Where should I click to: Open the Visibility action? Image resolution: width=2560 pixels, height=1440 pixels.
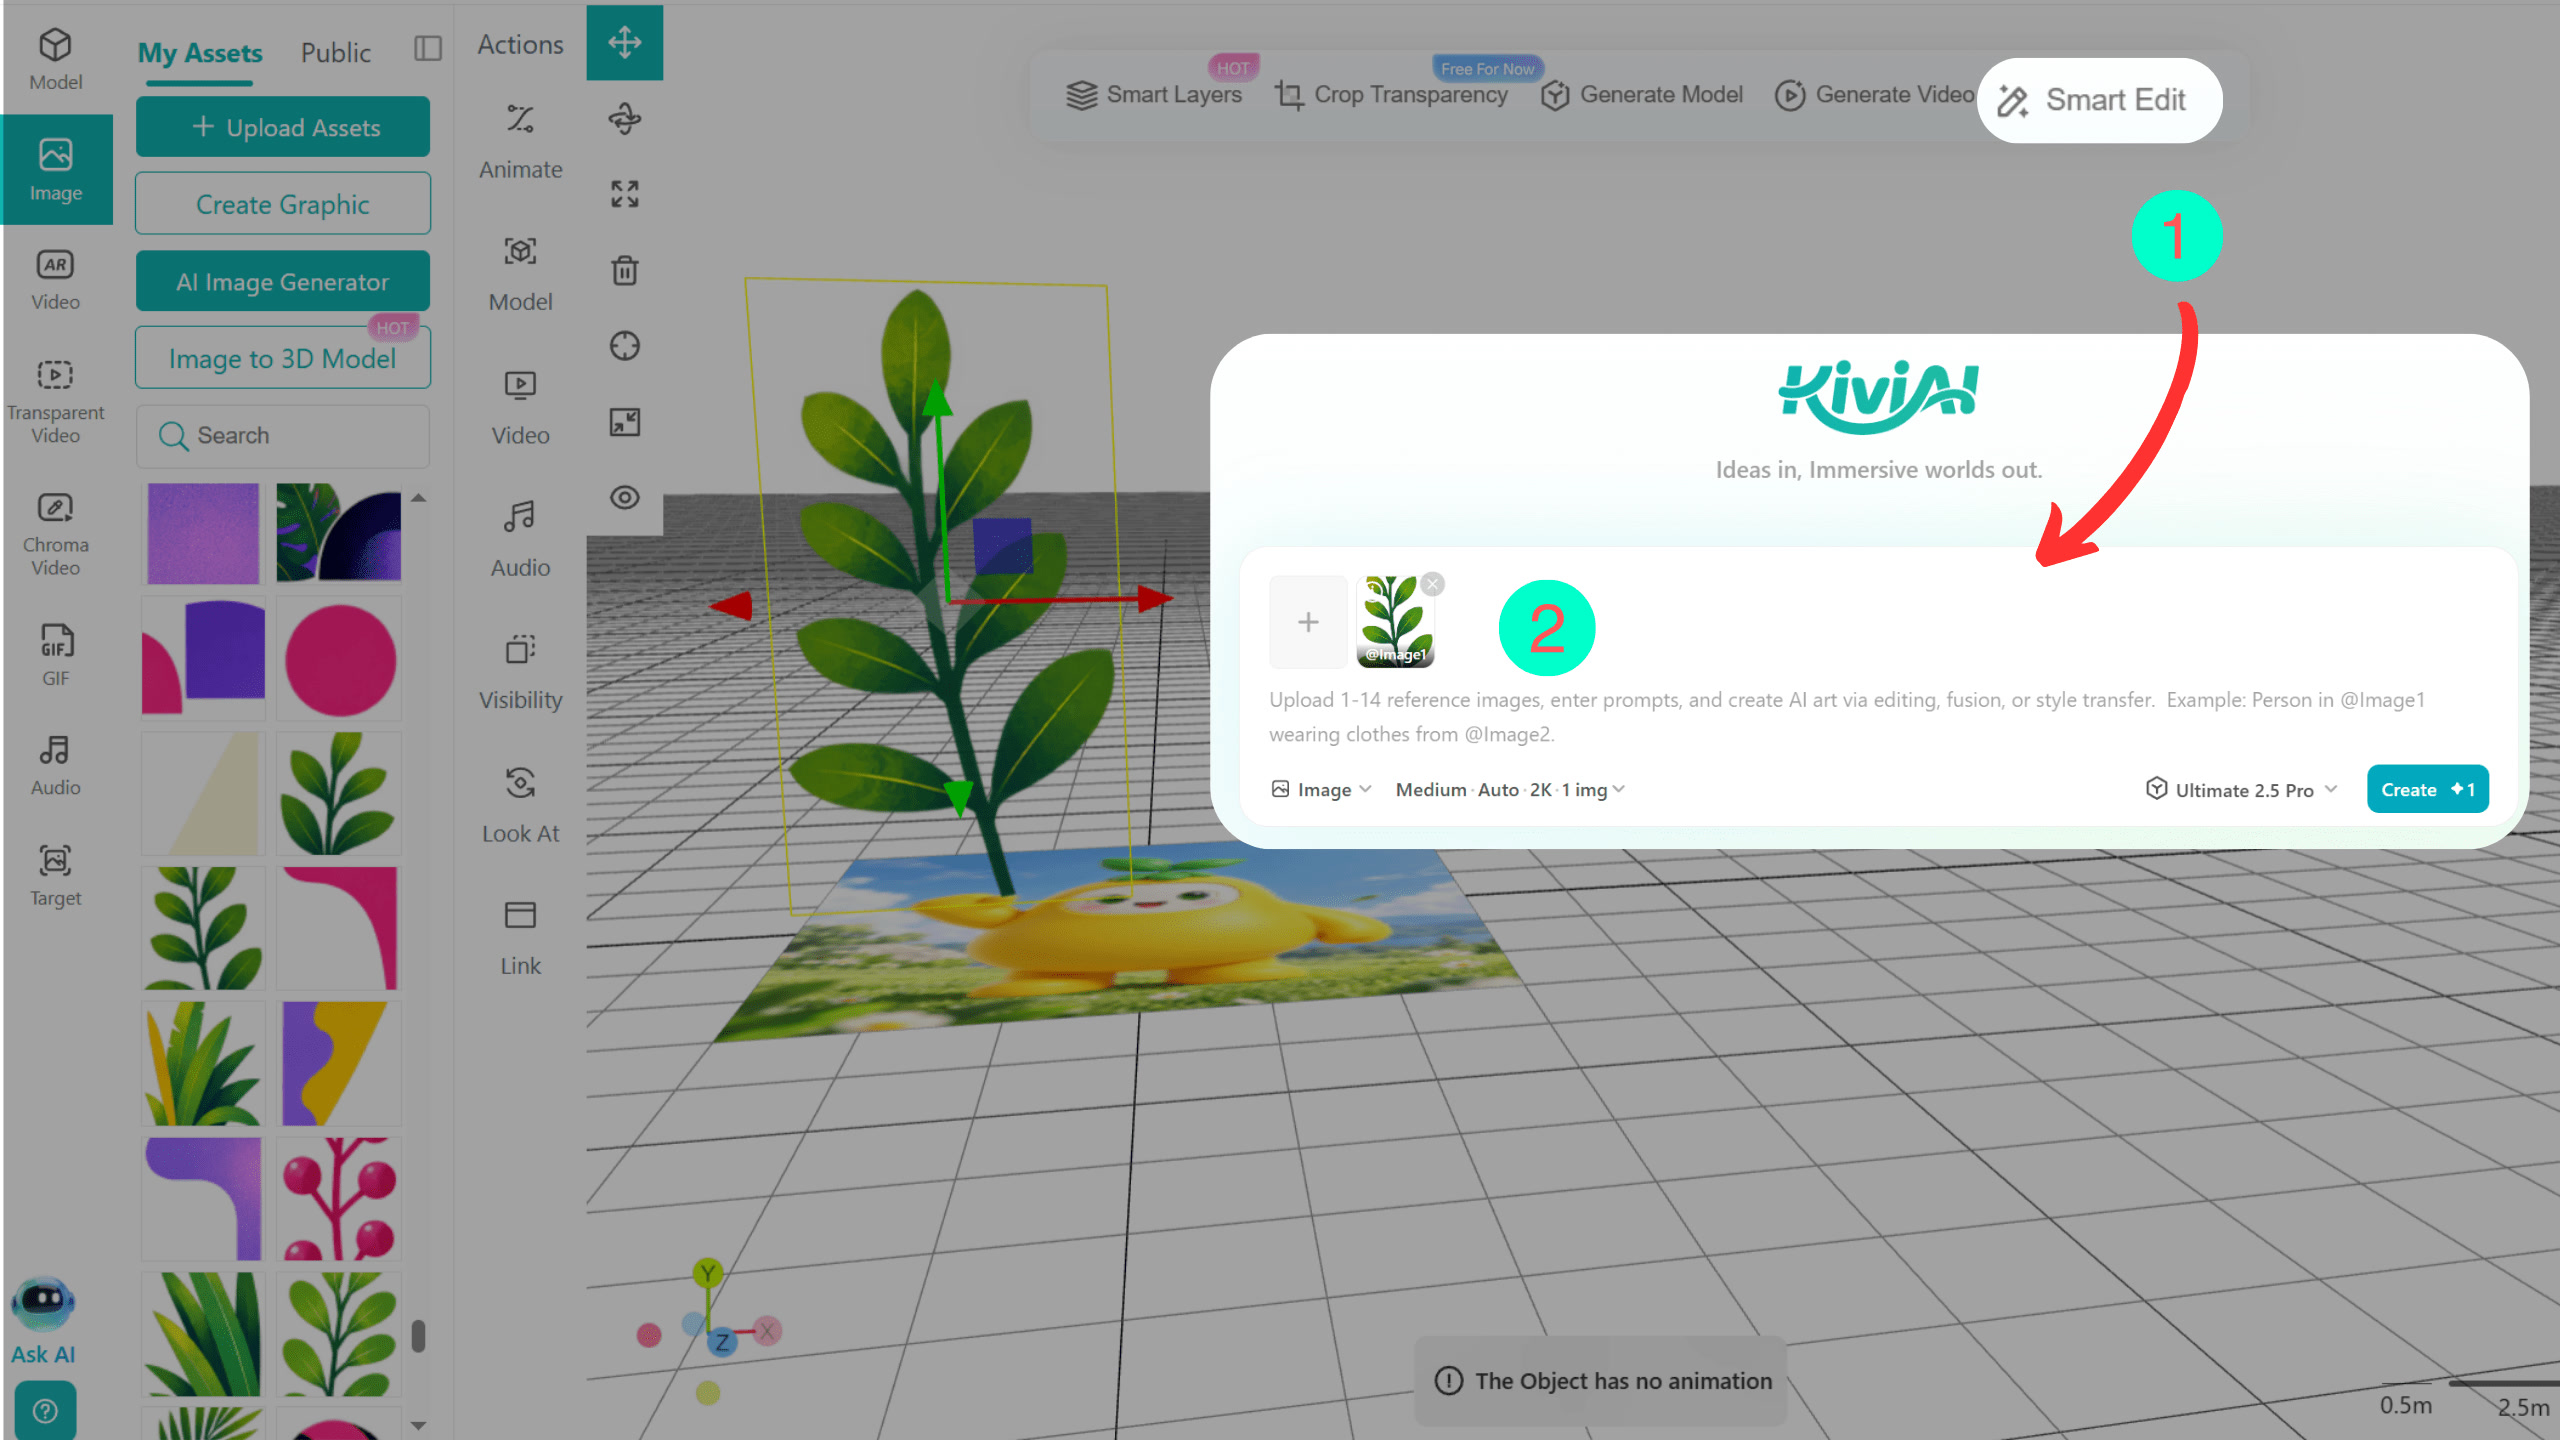(x=520, y=672)
